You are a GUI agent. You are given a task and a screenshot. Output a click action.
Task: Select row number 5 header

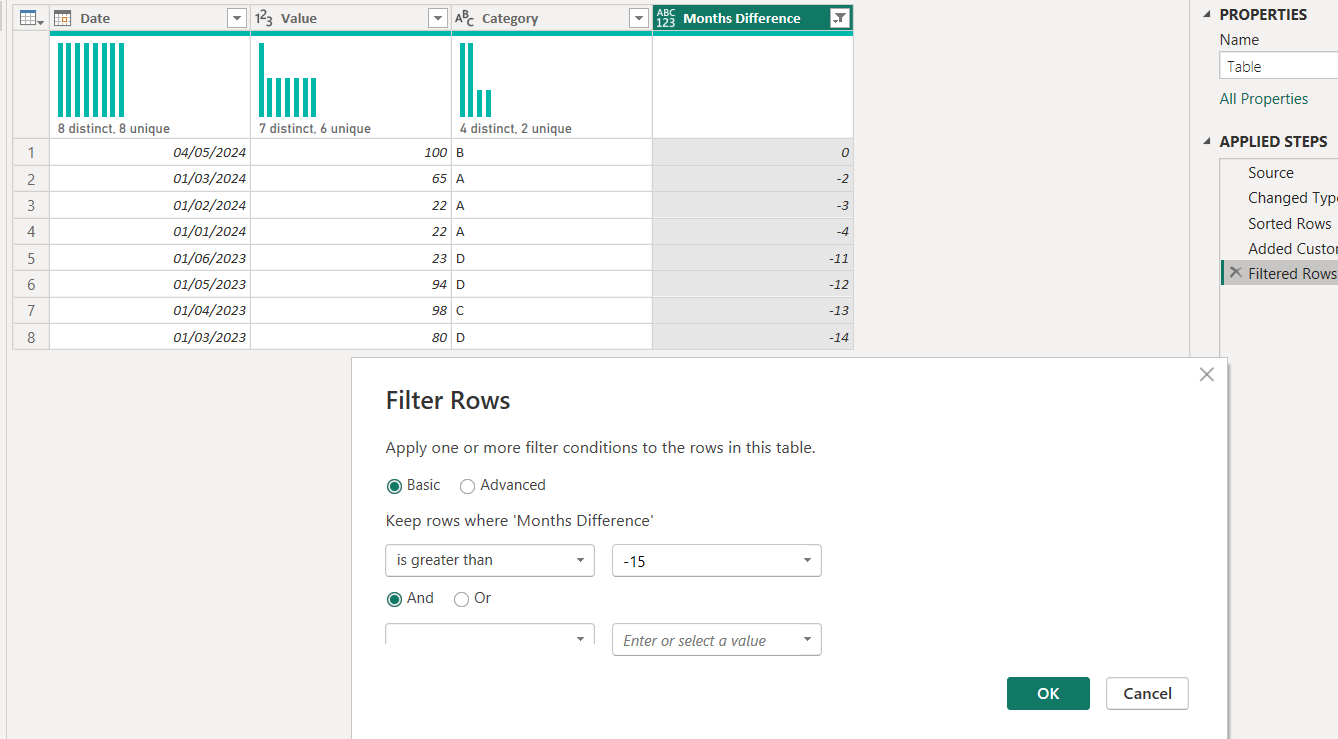click(x=31, y=258)
